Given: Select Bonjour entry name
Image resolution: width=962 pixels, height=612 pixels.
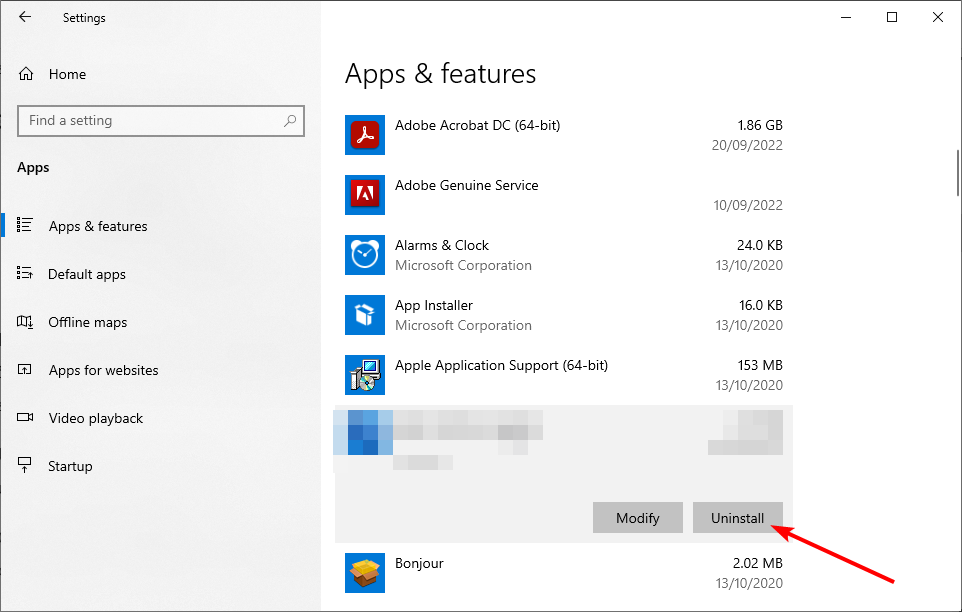Looking at the screenshot, I should click(419, 563).
